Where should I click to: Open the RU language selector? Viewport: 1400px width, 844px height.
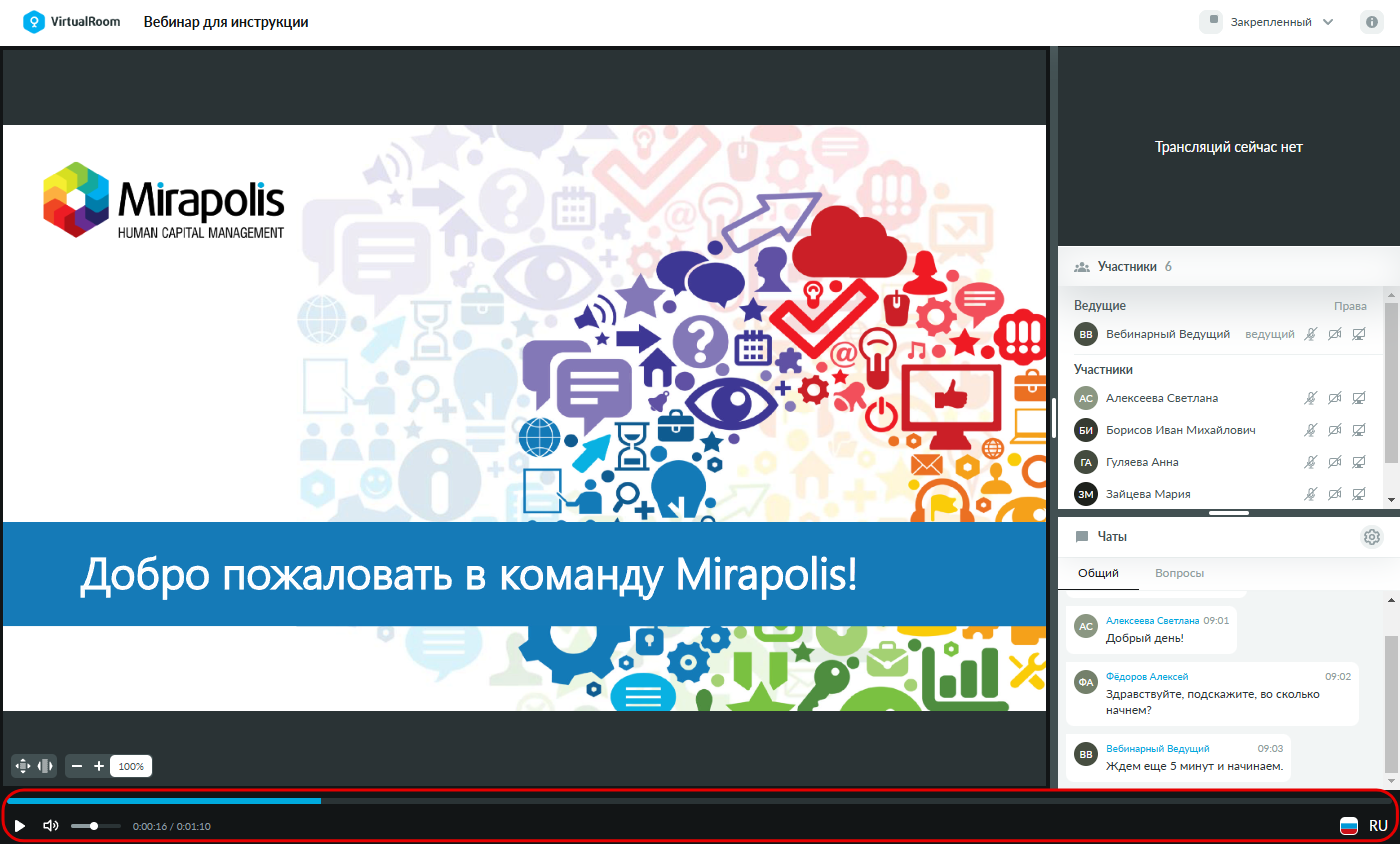(1365, 826)
